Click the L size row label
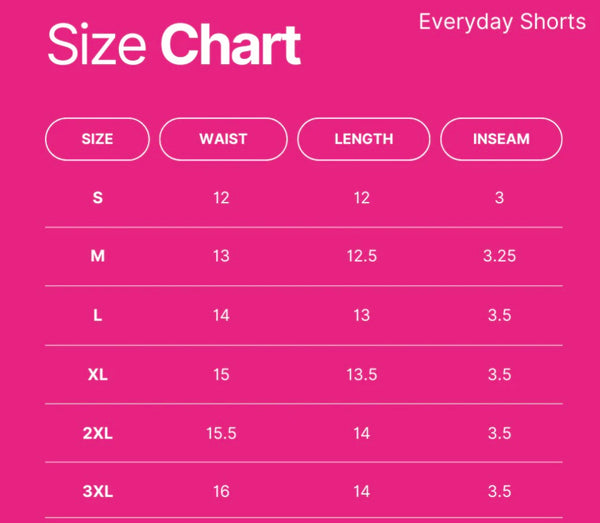600x523 pixels. [x=97, y=315]
